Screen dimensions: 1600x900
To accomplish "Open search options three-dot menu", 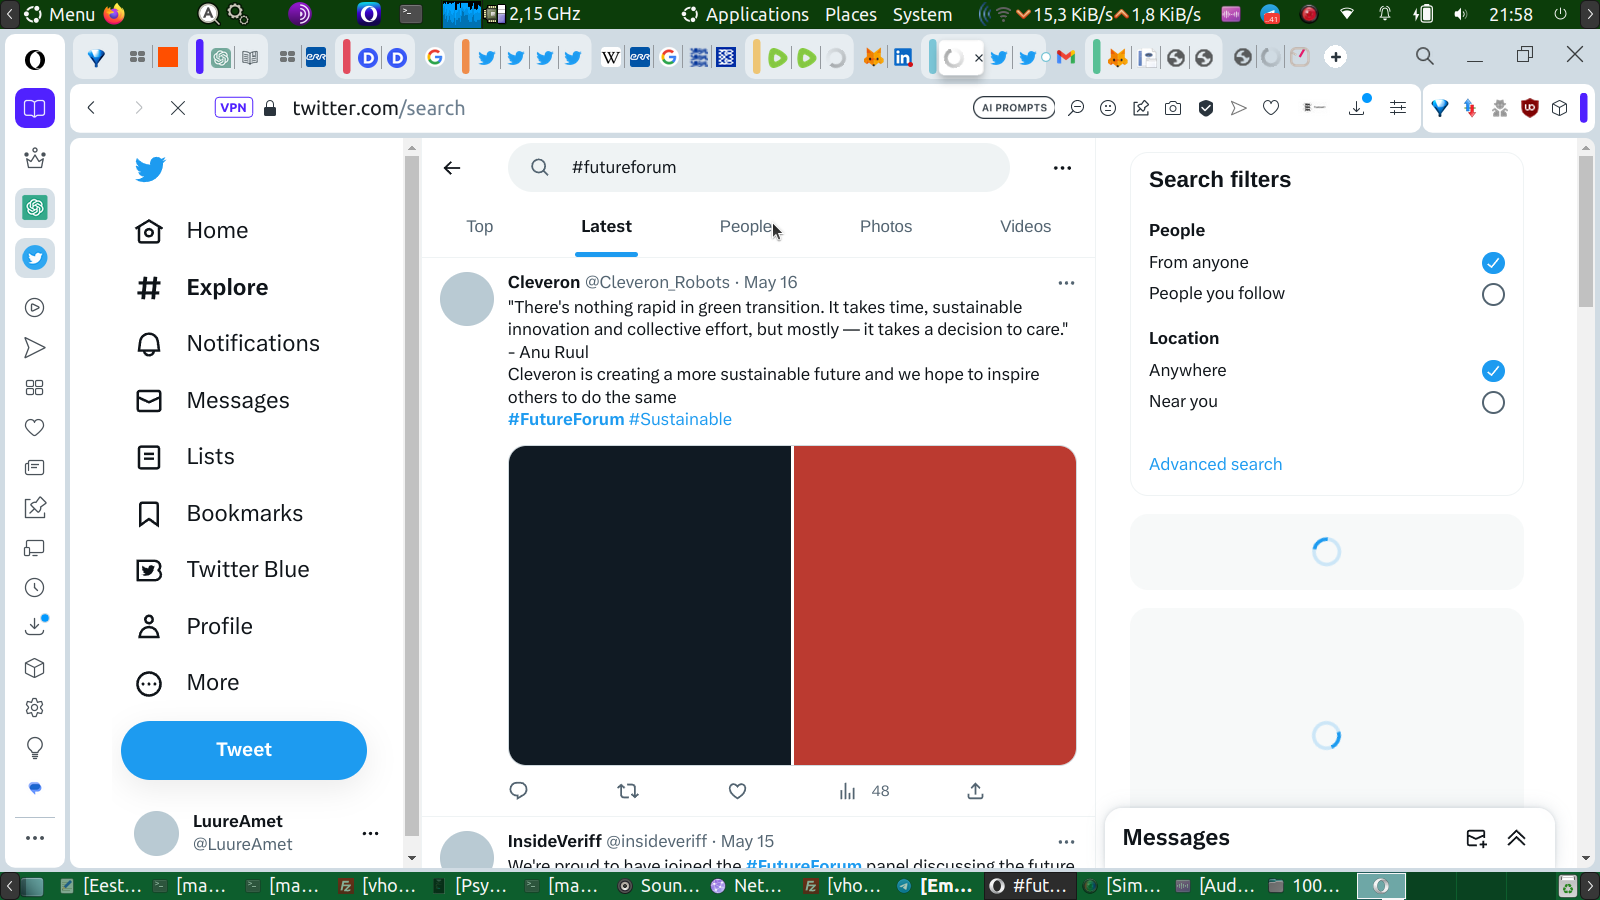I will (1062, 168).
